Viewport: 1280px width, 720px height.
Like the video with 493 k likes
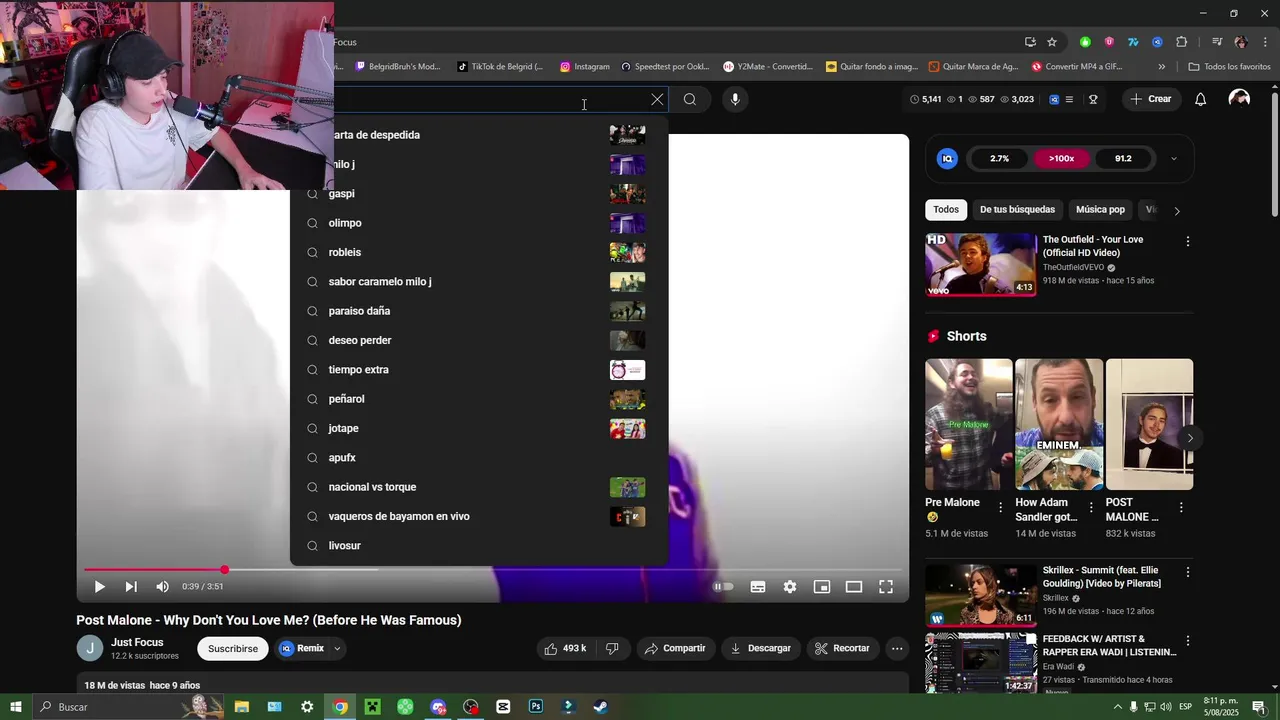click(x=565, y=648)
